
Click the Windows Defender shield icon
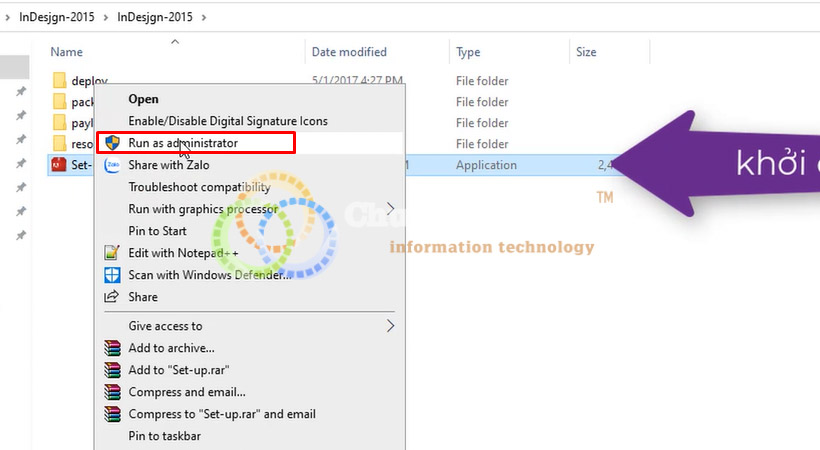112,275
